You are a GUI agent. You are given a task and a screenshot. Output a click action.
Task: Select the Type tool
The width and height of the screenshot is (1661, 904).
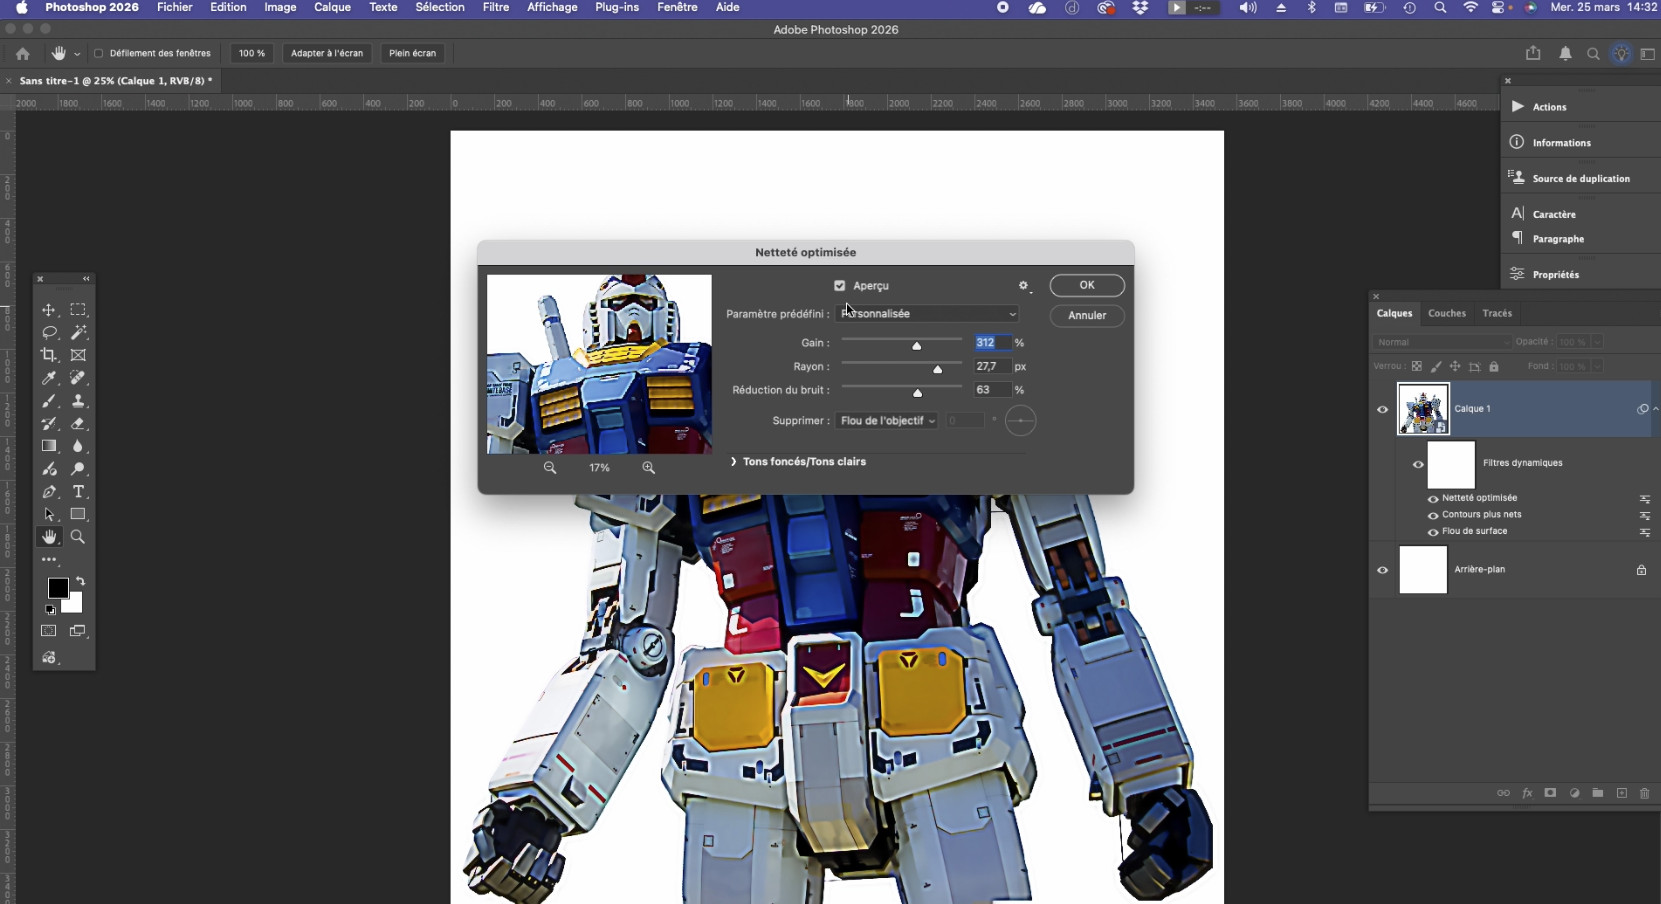(78, 492)
